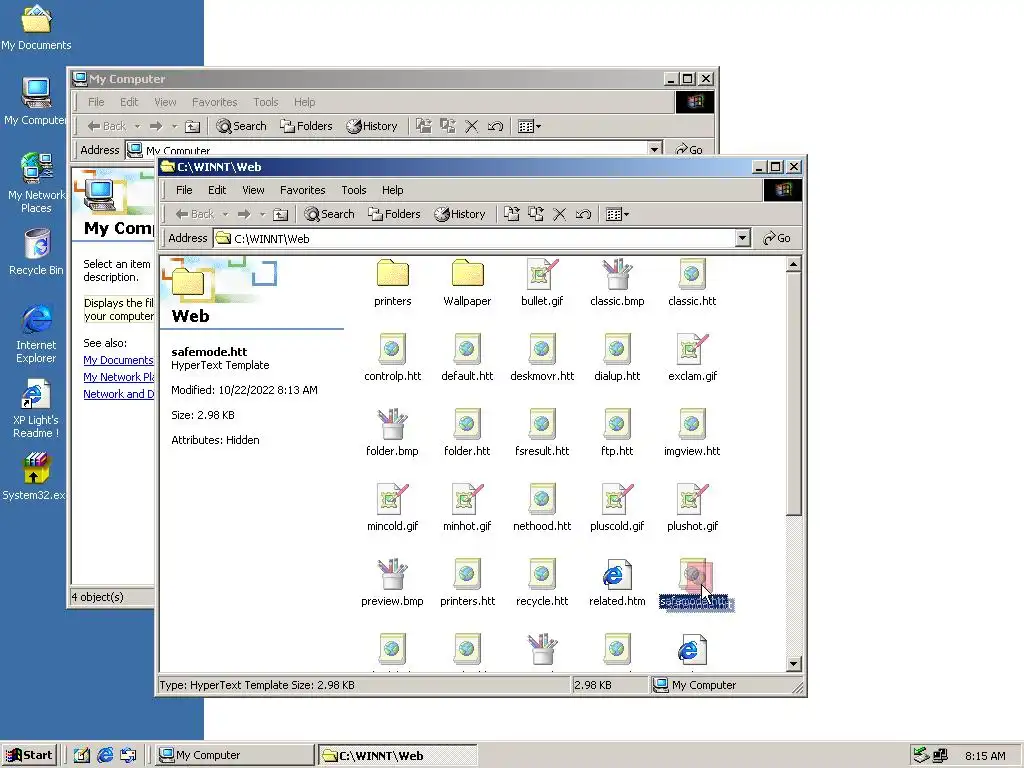This screenshot has height=768, width=1024.
Task: Select fsresult.htt file icon
Action: (542, 423)
